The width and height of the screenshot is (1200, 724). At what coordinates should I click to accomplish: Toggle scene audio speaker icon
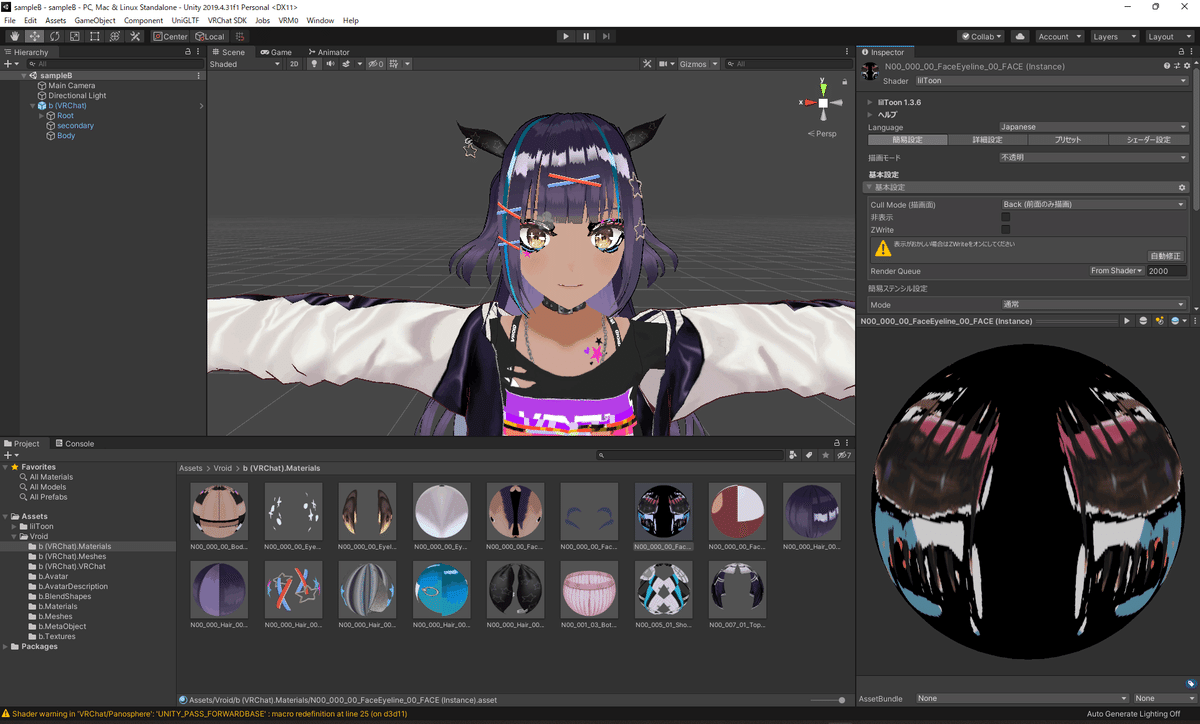pyautogui.click(x=330, y=64)
